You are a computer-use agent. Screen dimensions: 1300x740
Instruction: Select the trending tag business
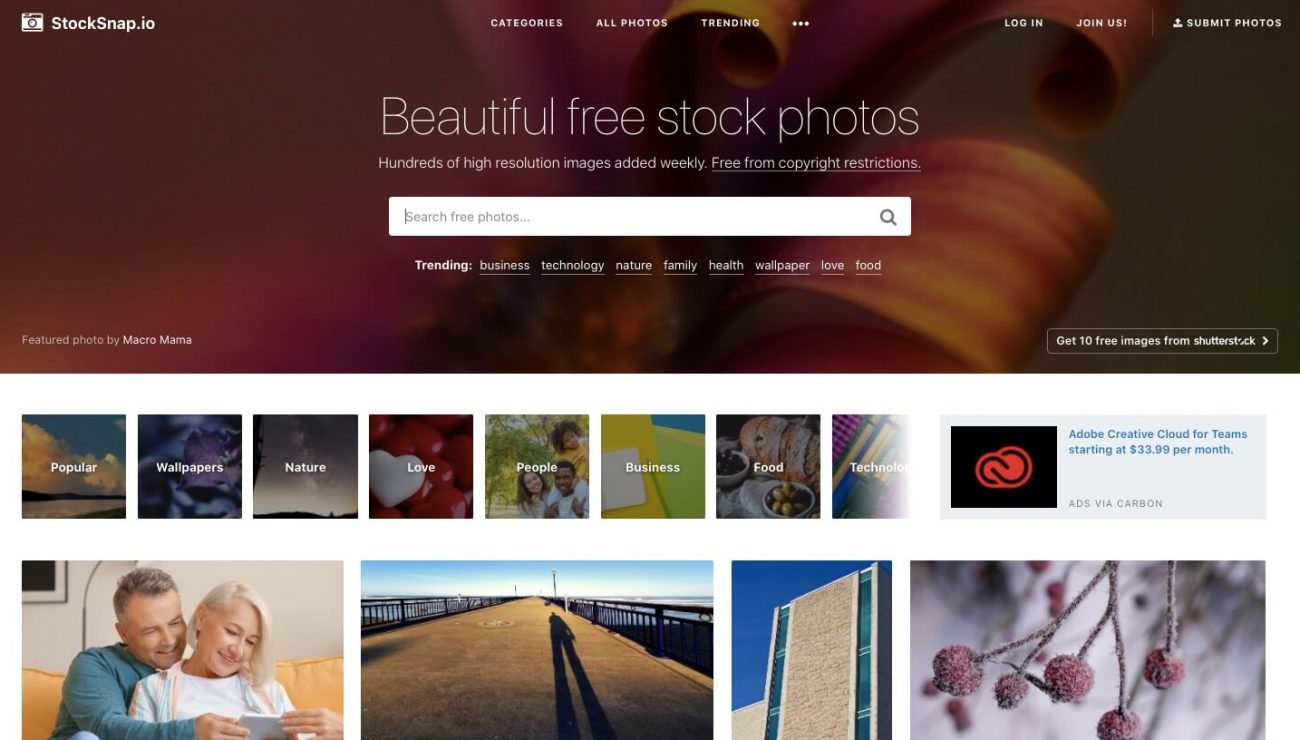[x=504, y=265]
